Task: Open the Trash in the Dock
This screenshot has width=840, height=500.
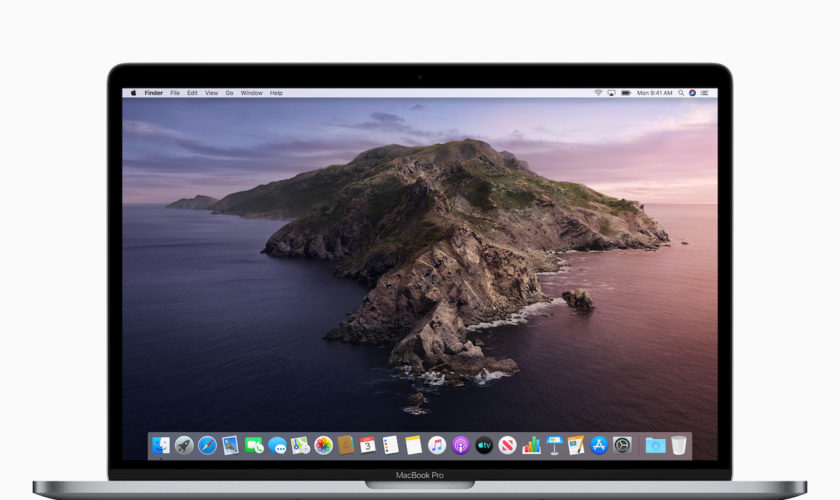Action: [679, 445]
